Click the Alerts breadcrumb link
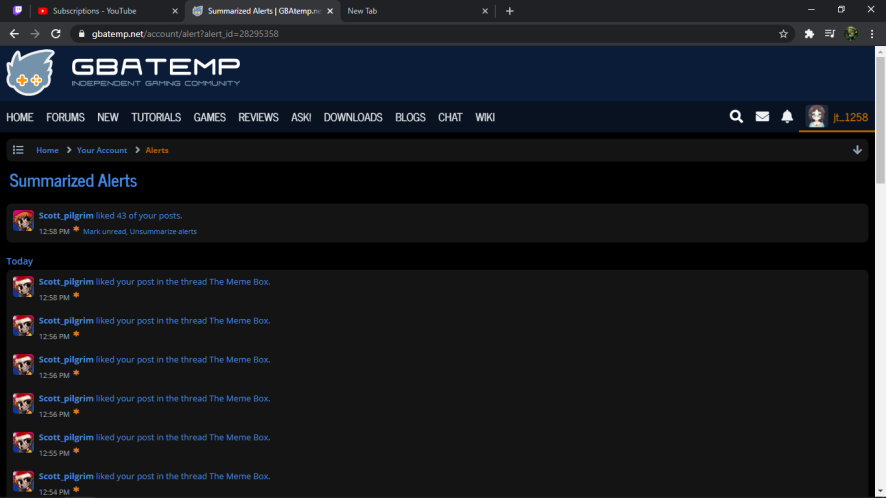Viewport: 886px width, 498px height. click(157, 150)
